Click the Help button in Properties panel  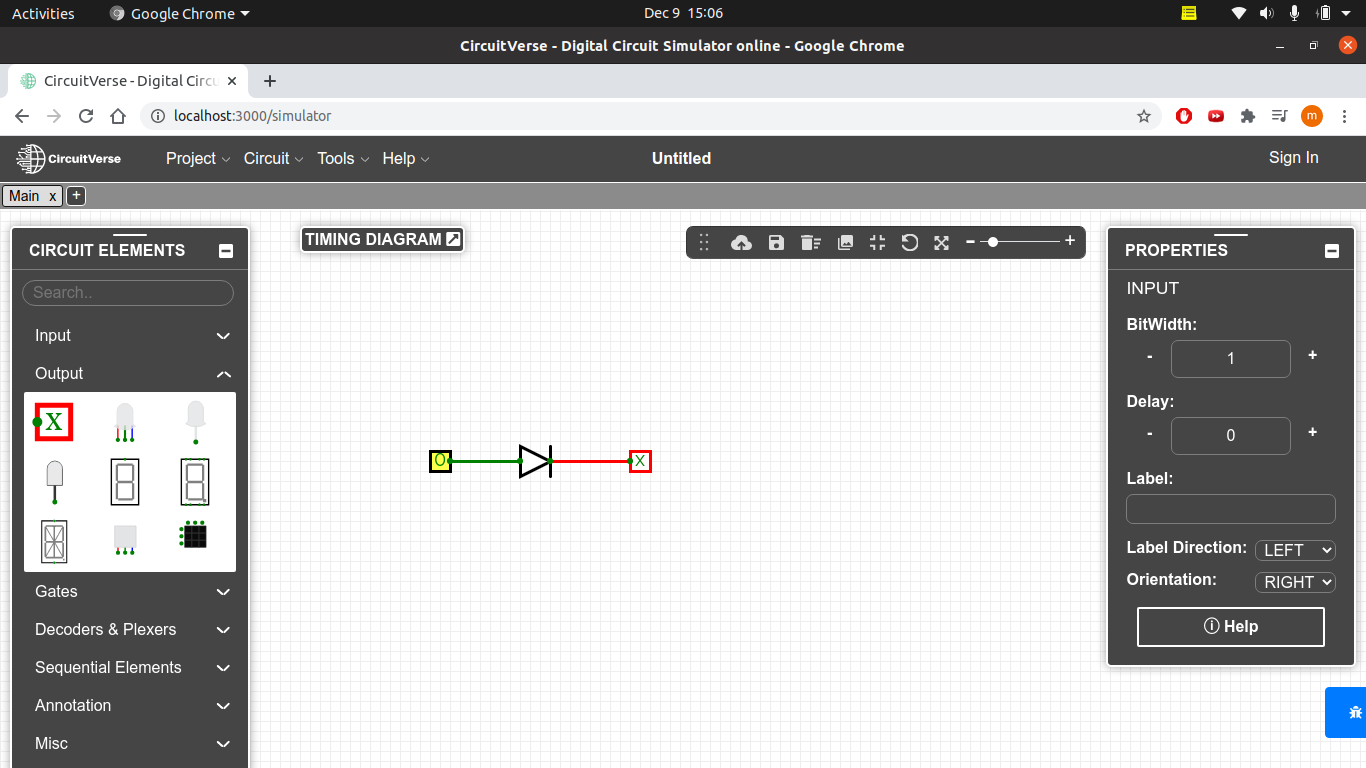click(1230, 626)
